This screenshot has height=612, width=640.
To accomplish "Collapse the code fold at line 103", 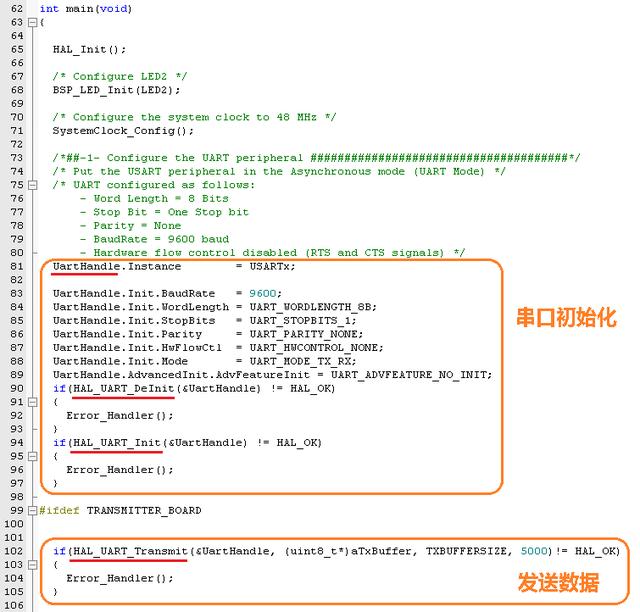I will 32,565.
